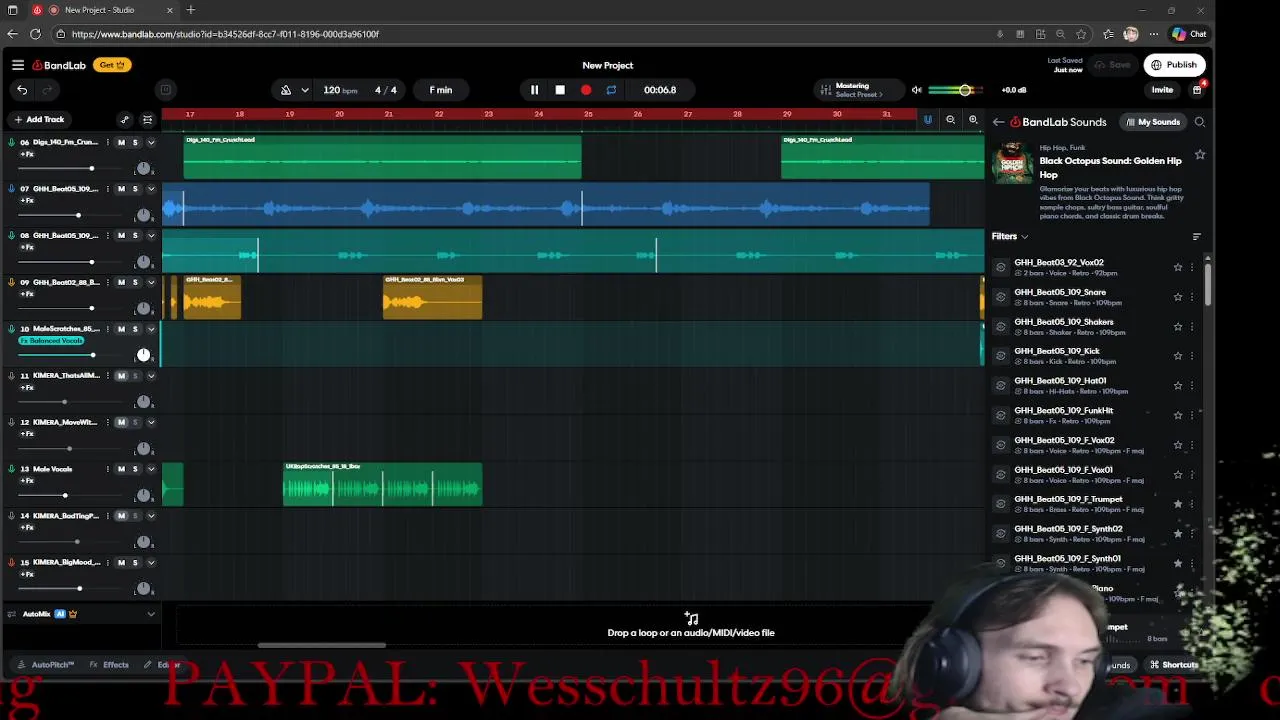Expand the AutoMix section chevron
Viewport: 1280px width, 720px height.
[151, 614]
